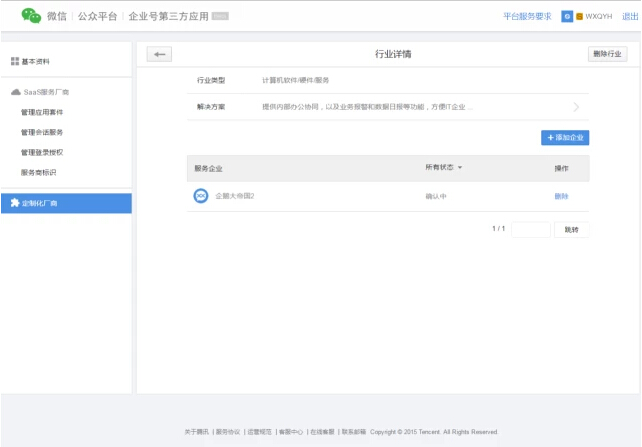Select 管理会话服务 menu item

[42, 132]
